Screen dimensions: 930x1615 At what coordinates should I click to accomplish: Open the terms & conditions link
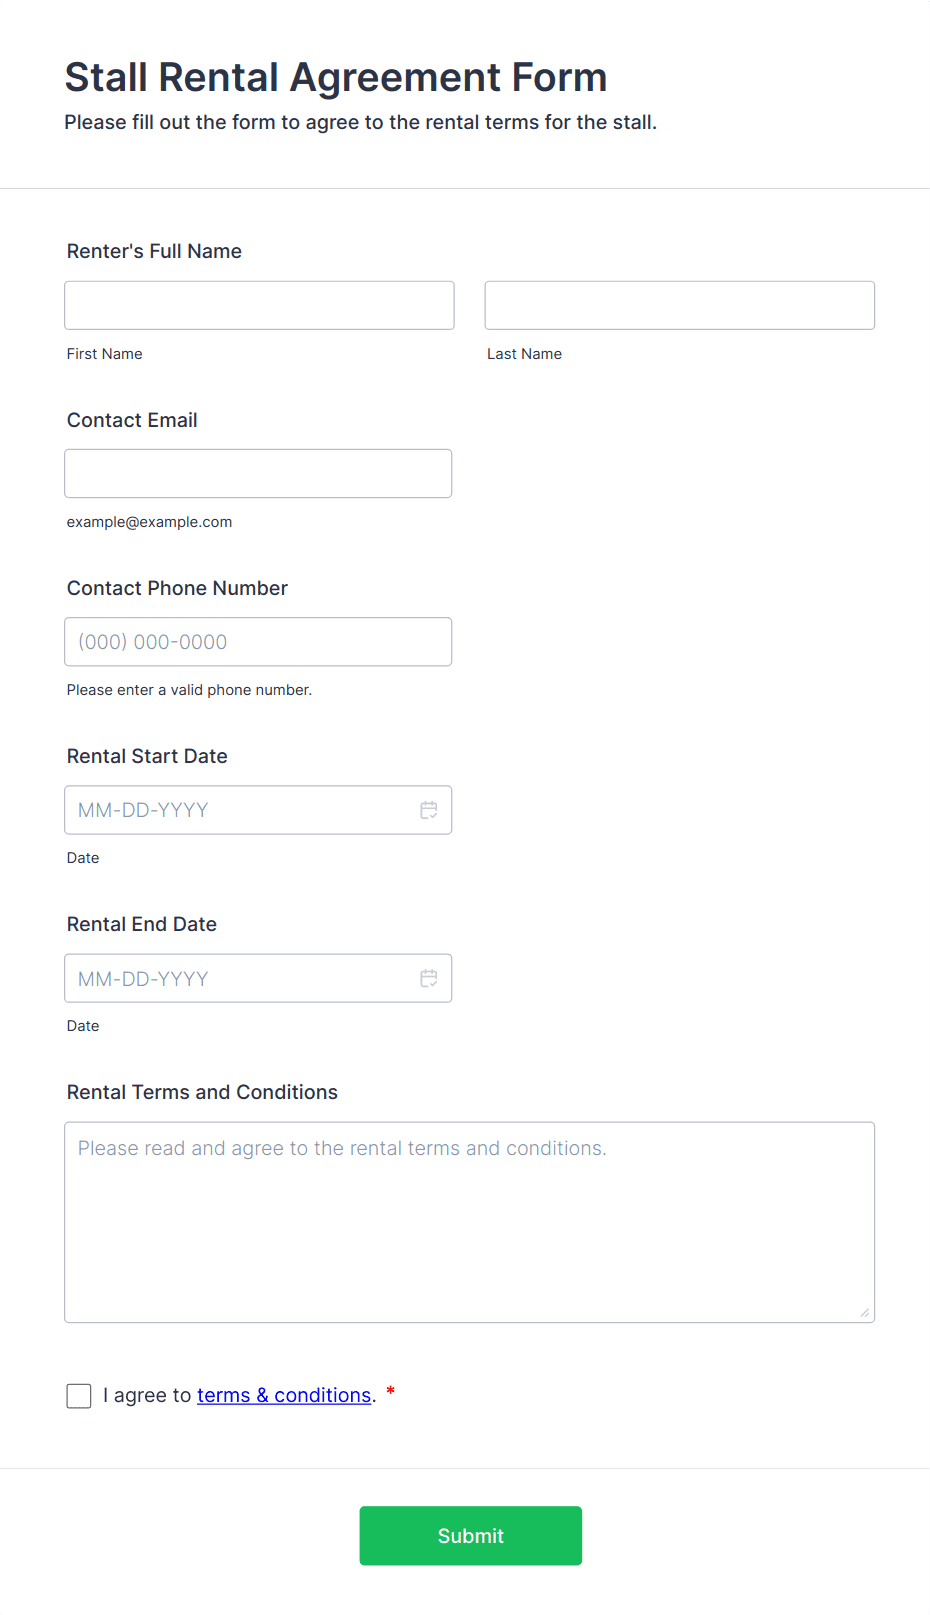coord(284,1395)
